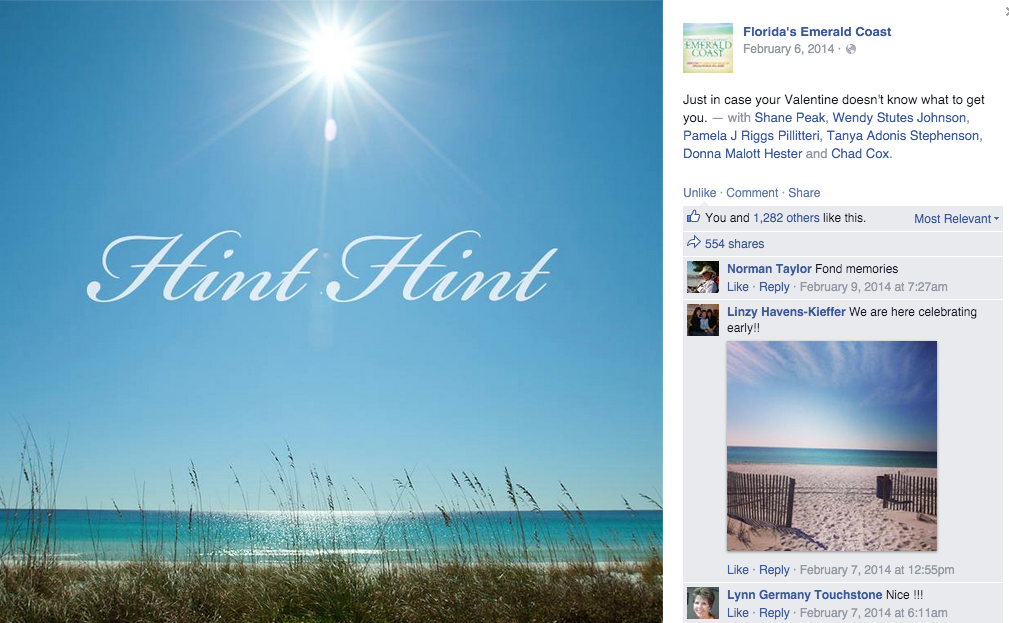1009x623 pixels.
Task: Open Linzy Havens-Kieffer's profile picture
Action: [703, 320]
